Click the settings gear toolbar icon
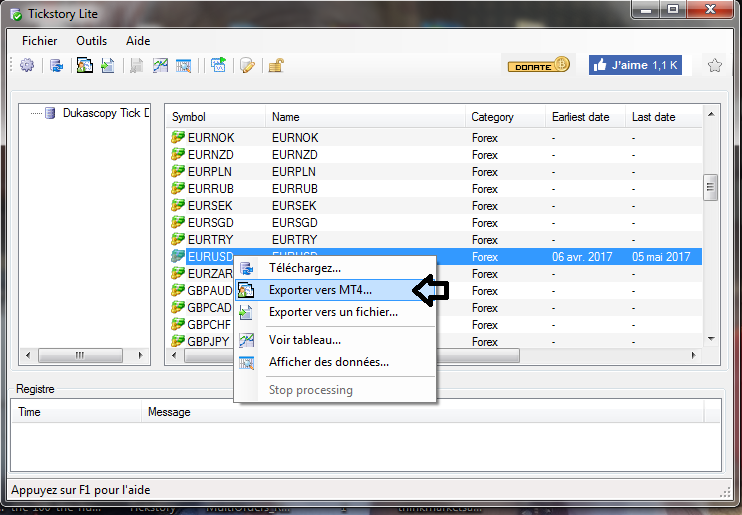 [x=27, y=66]
